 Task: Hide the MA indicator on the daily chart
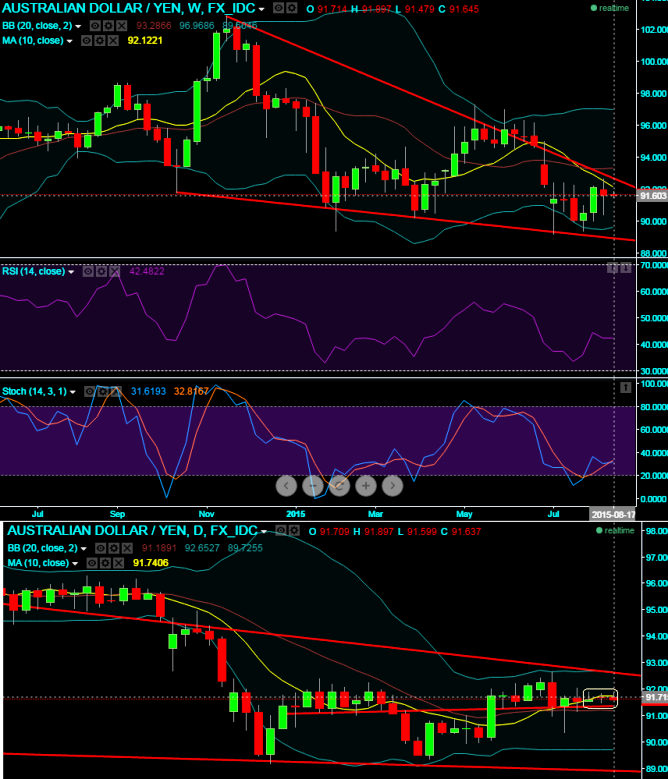pyautogui.click(x=92, y=563)
